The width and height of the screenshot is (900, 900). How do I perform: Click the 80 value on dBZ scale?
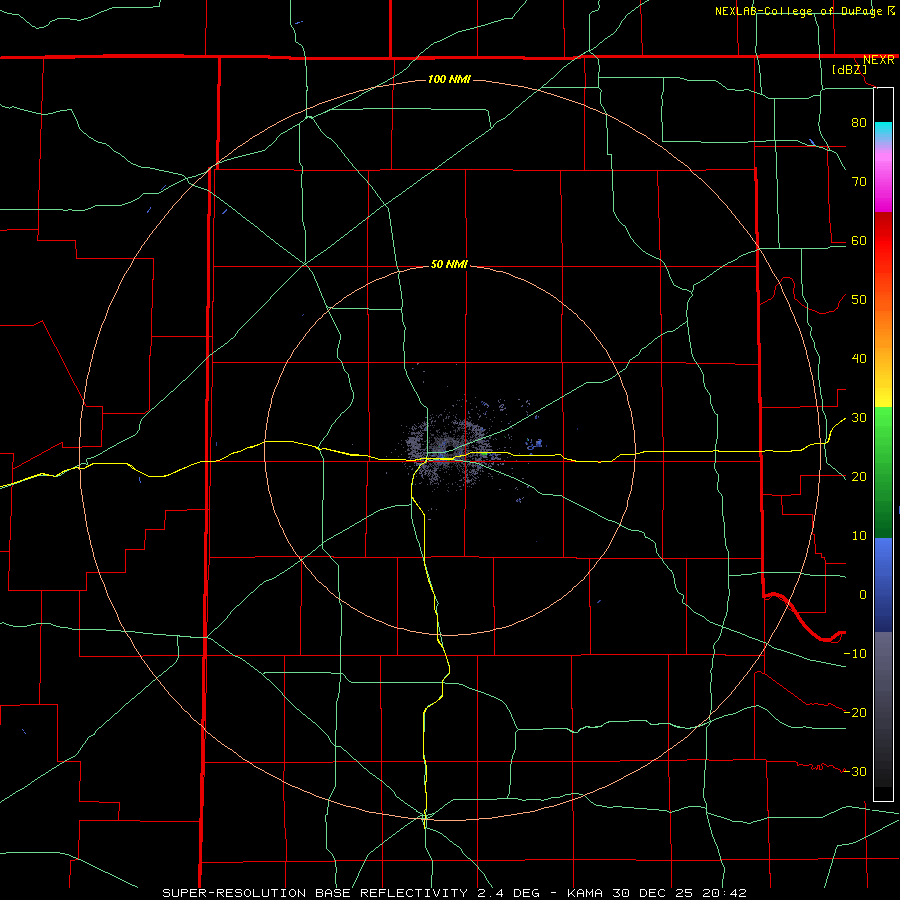[x=859, y=122]
